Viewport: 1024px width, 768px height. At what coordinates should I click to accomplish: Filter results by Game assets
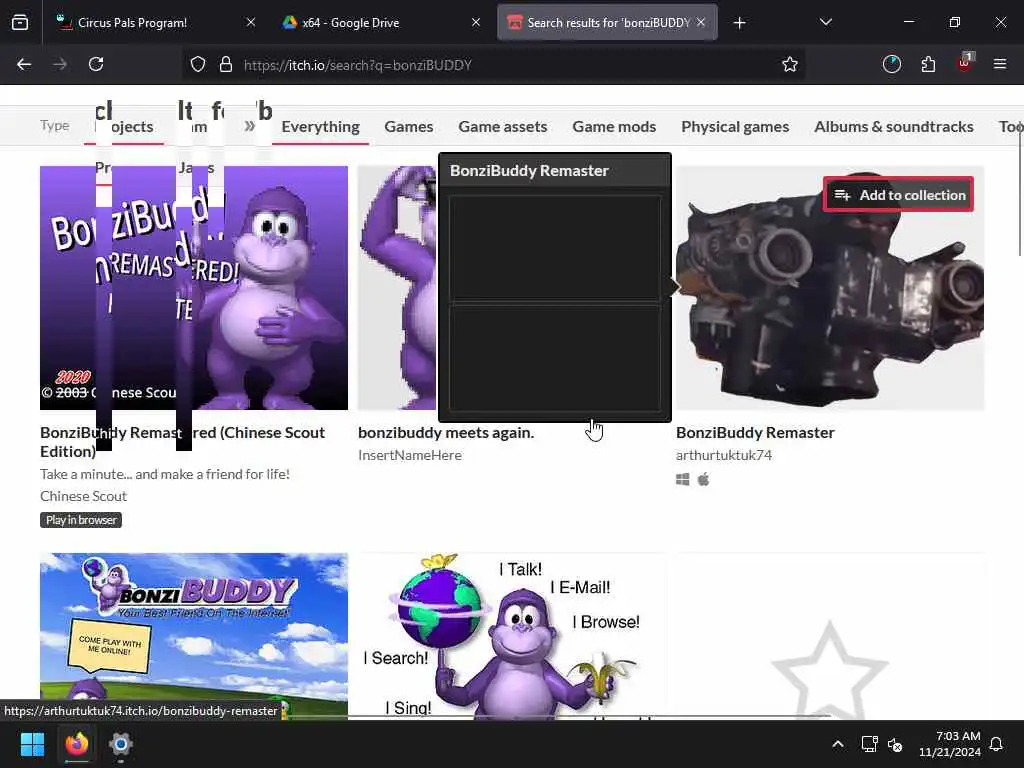click(503, 127)
